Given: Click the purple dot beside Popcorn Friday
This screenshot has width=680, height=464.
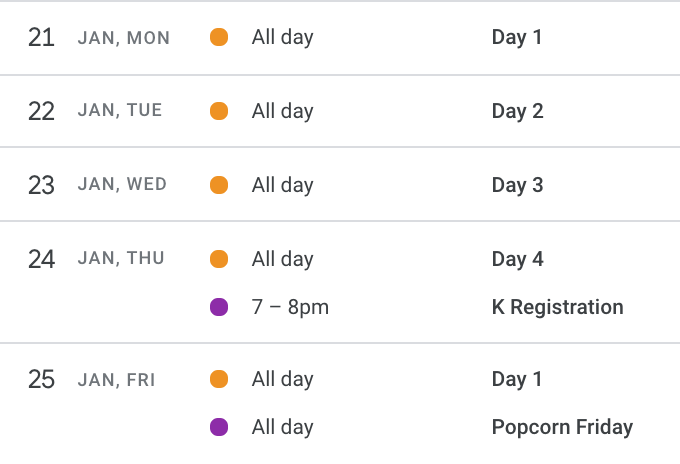Looking at the screenshot, I should pyautogui.click(x=219, y=427).
